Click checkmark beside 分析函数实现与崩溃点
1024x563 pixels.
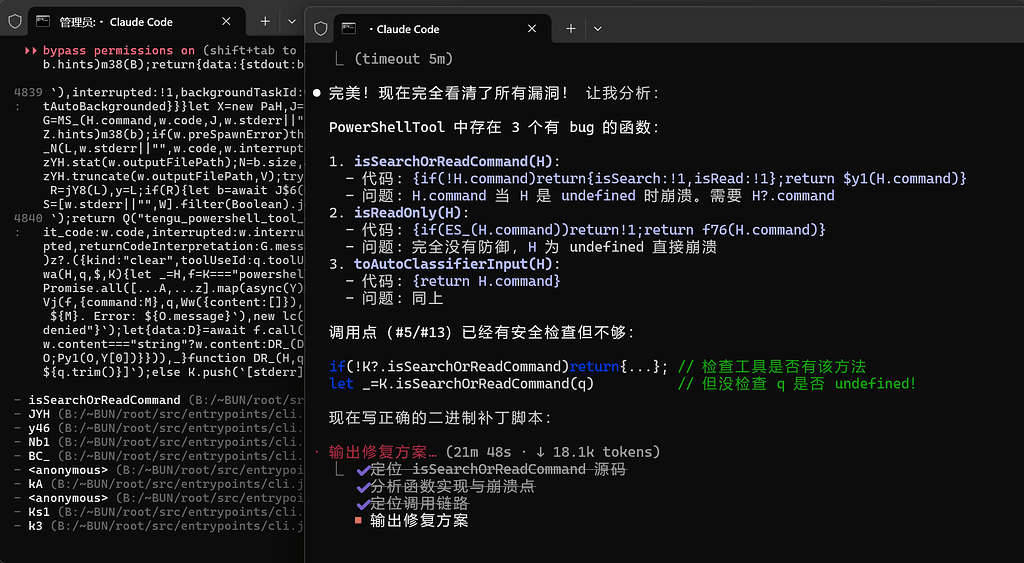pos(364,487)
